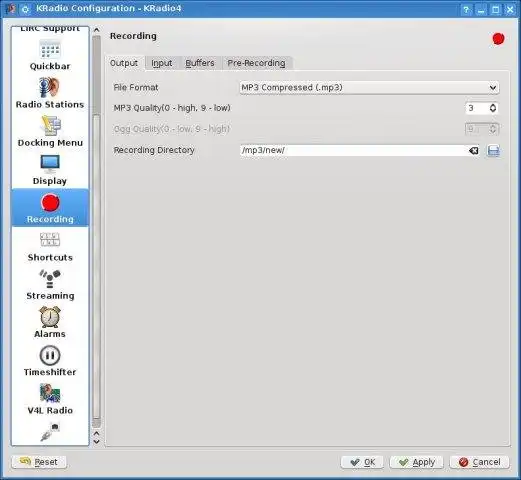Click the LIRC Support sidebar entry
This screenshot has width=521, height=480.
coord(50,29)
